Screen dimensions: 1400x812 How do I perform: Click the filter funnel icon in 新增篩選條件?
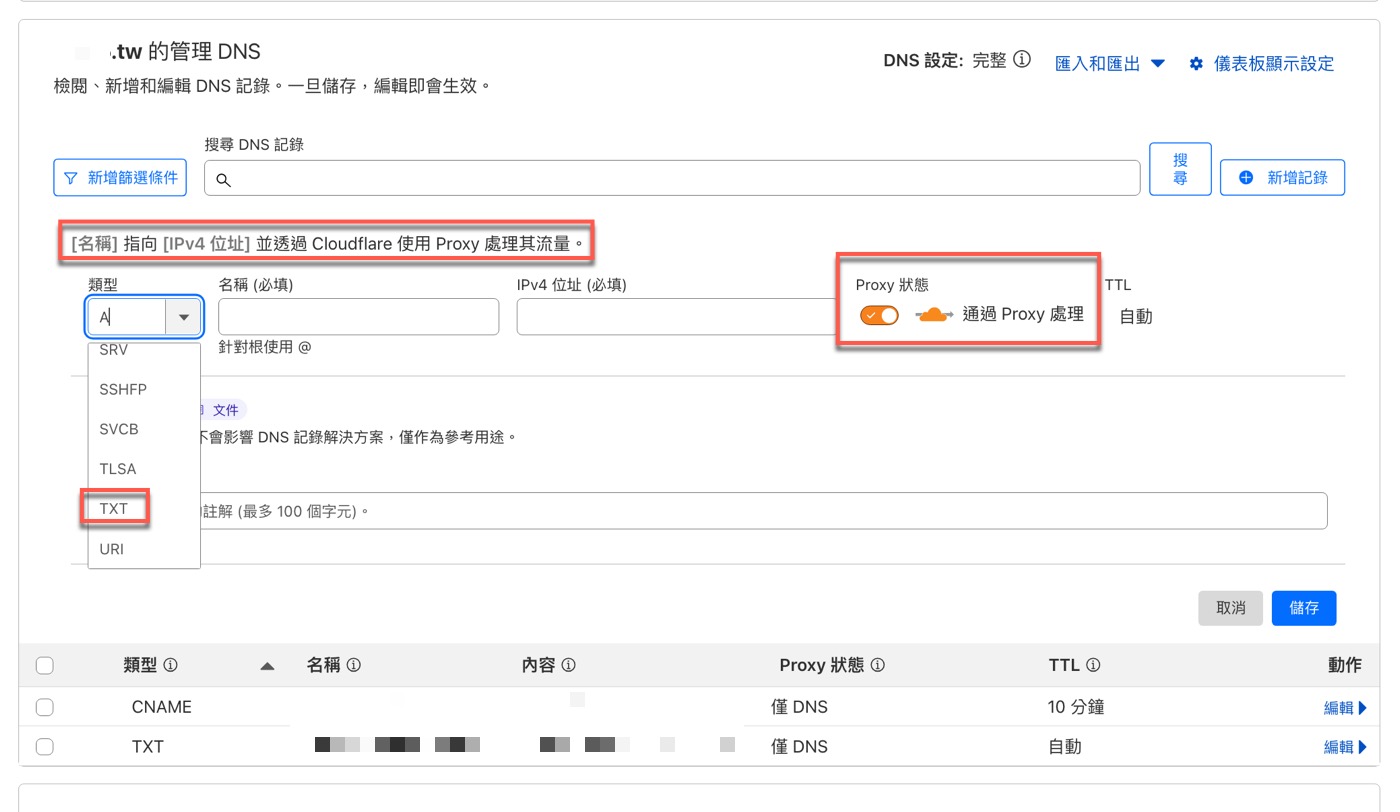tap(70, 178)
